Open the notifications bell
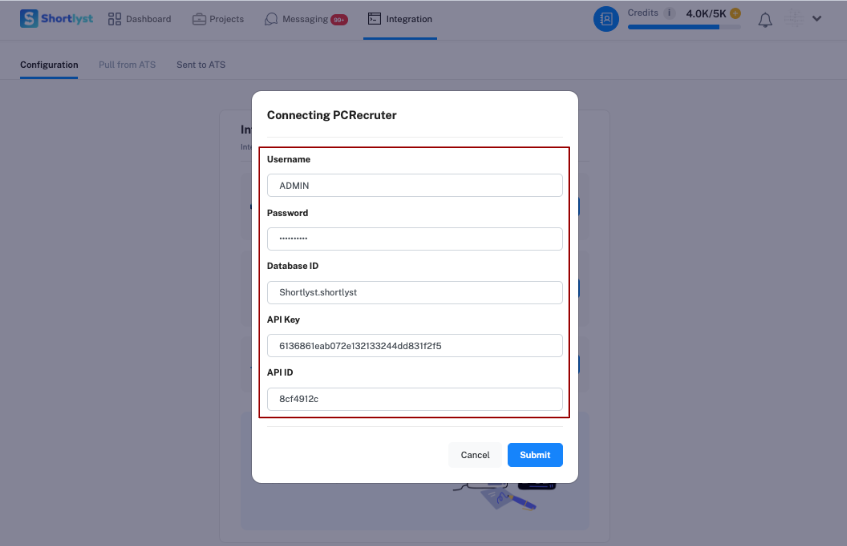 click(x=765, y=20)
